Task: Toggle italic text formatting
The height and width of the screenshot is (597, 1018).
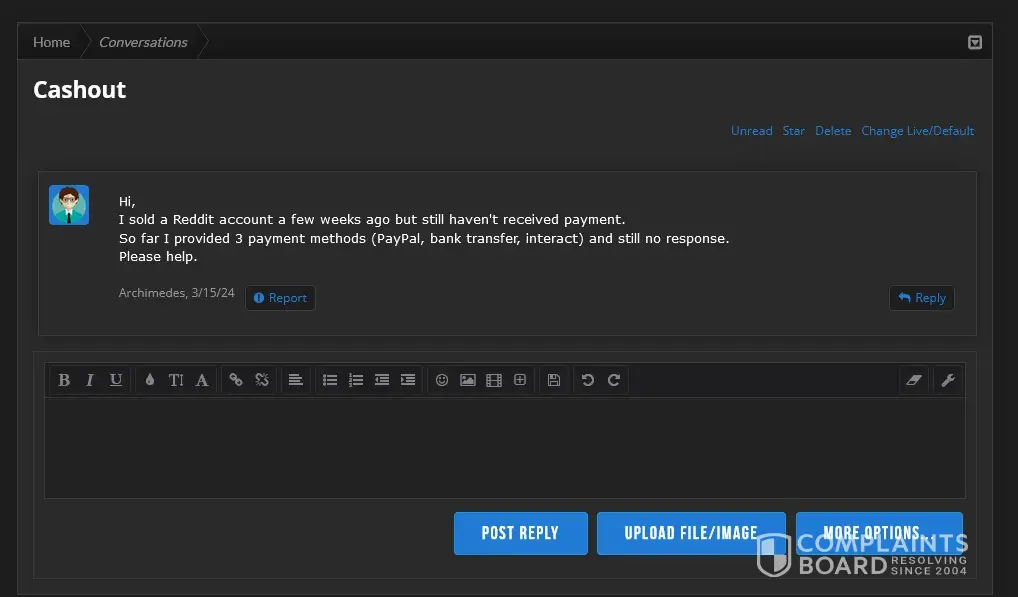Action: point(90,380)
